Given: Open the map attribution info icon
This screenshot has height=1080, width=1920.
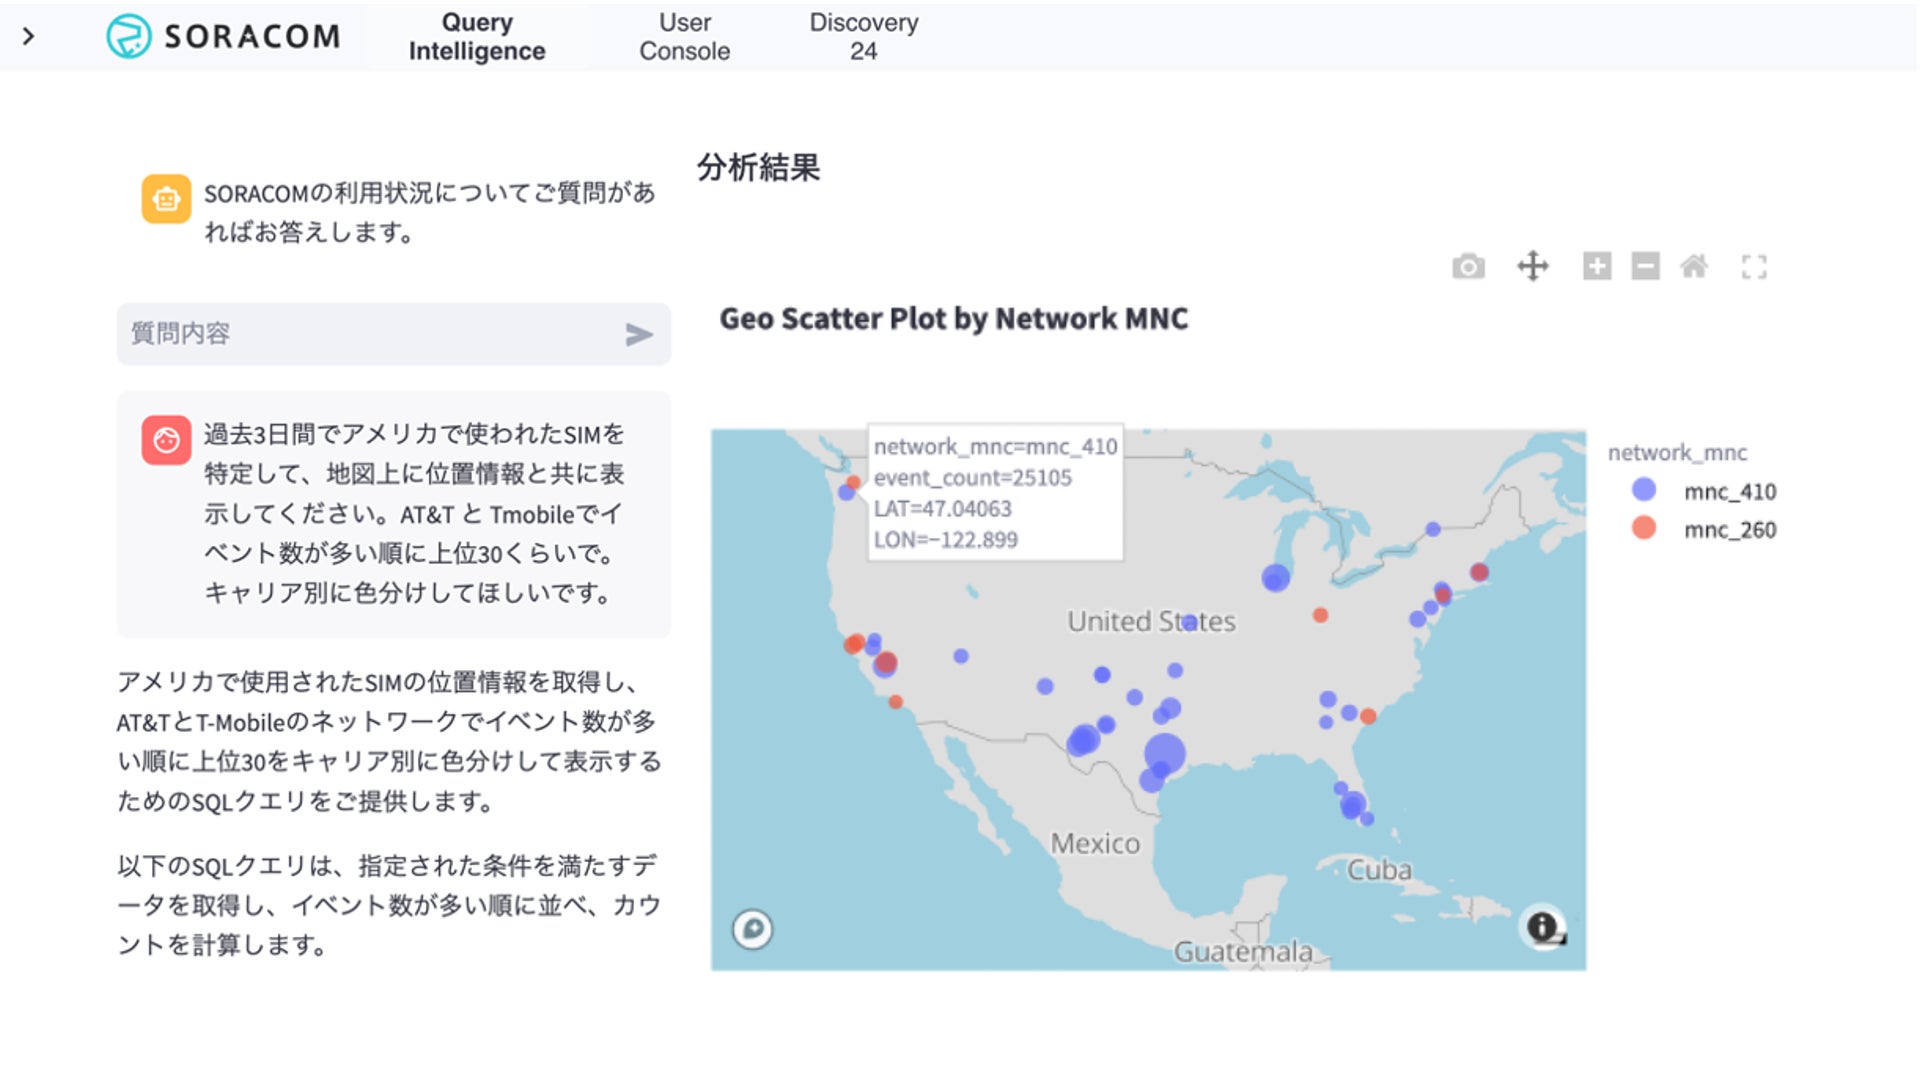Looking at the screenshot, I should click(1543, 927).
